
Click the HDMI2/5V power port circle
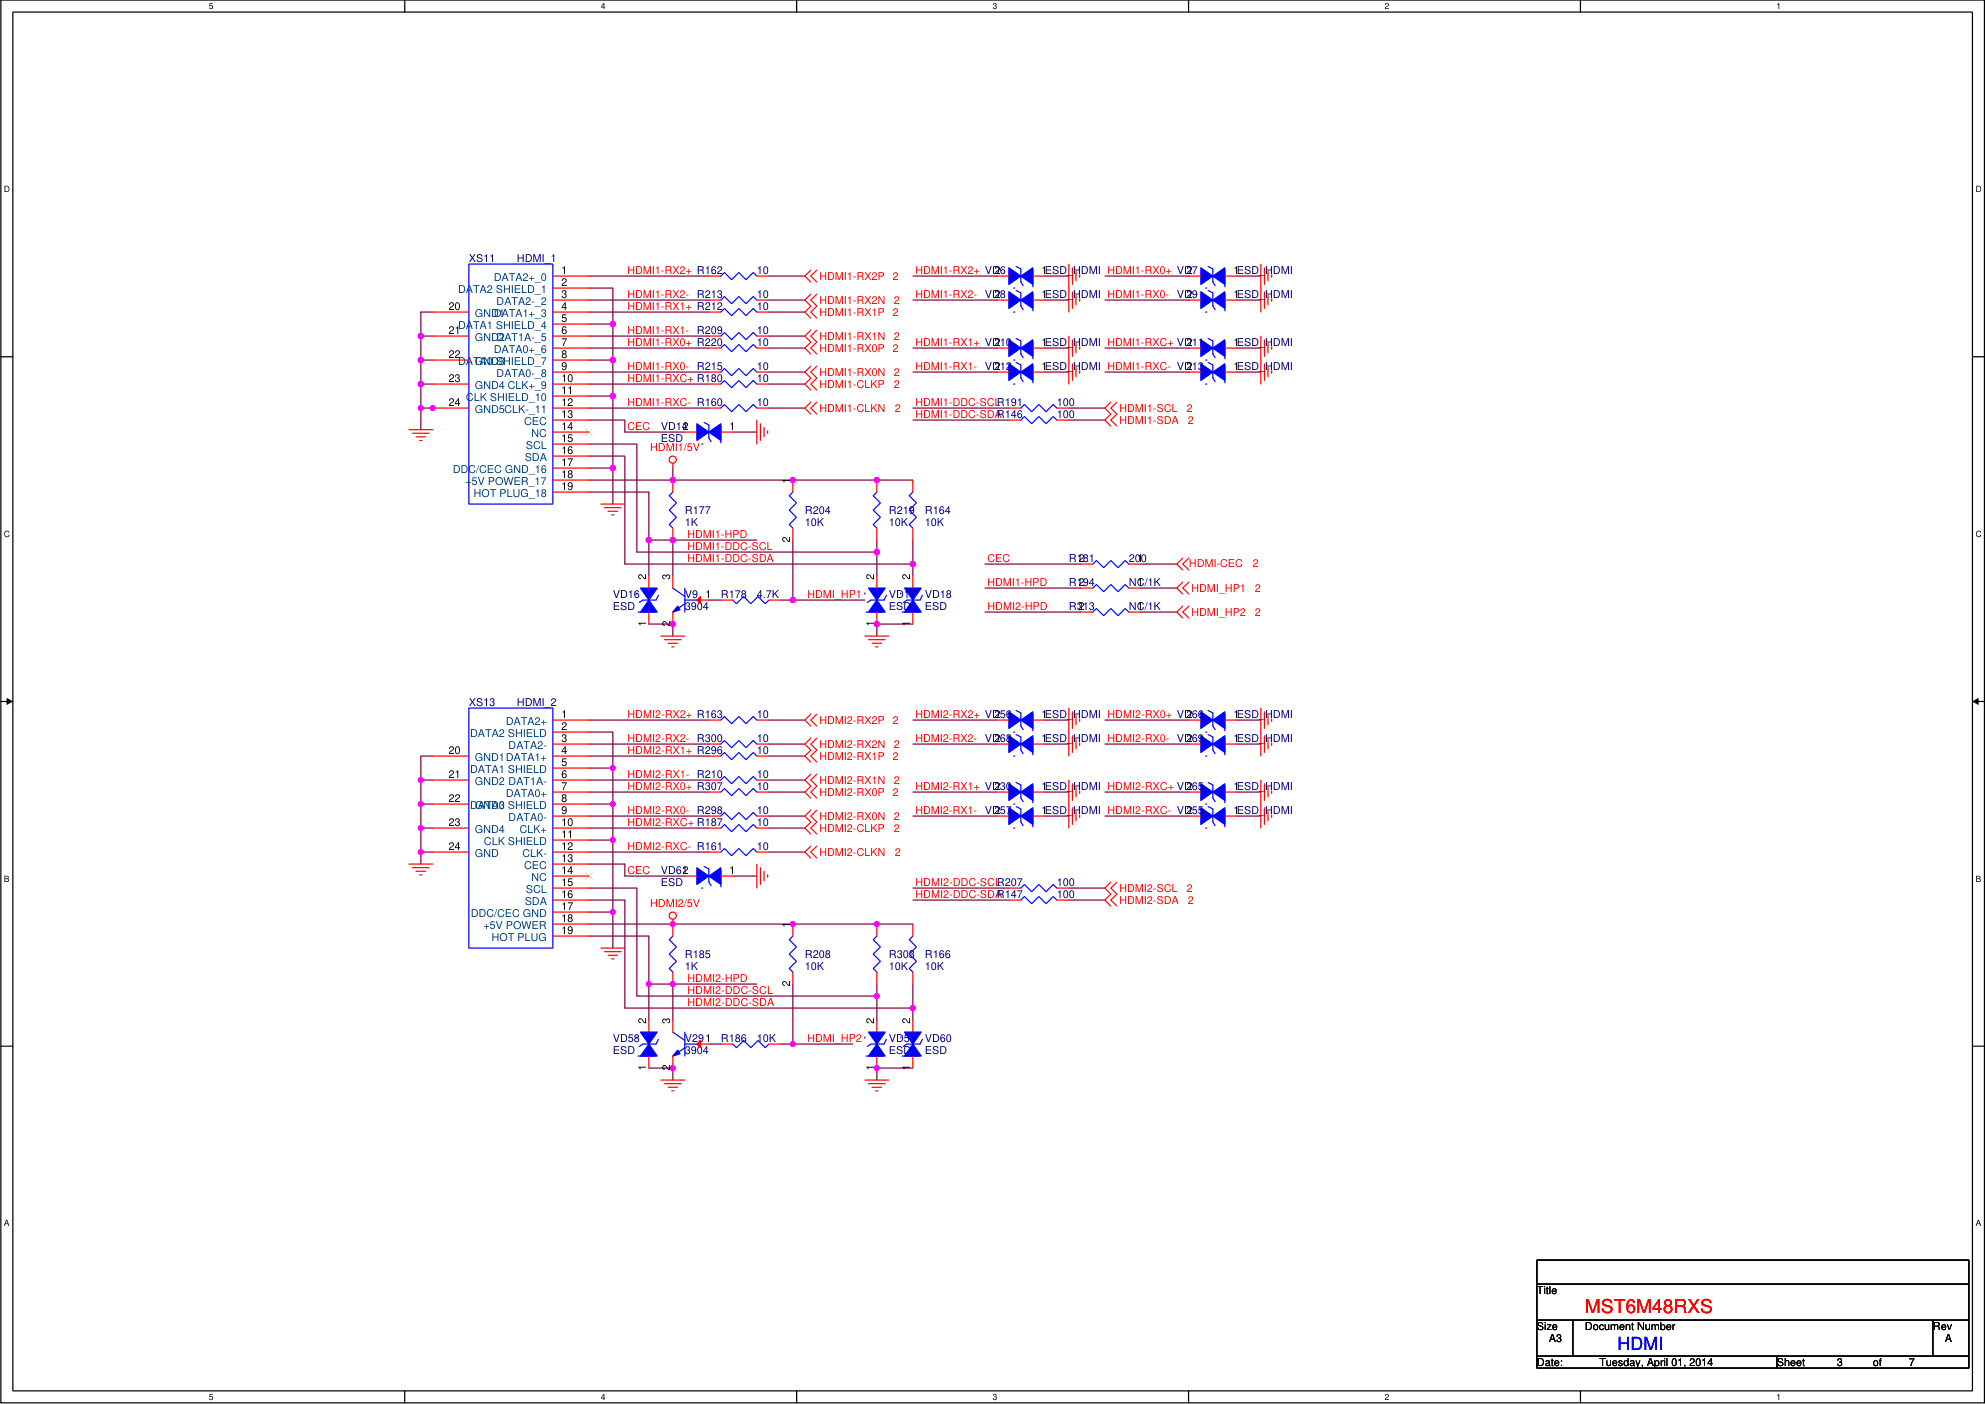(x=673, y=915)
